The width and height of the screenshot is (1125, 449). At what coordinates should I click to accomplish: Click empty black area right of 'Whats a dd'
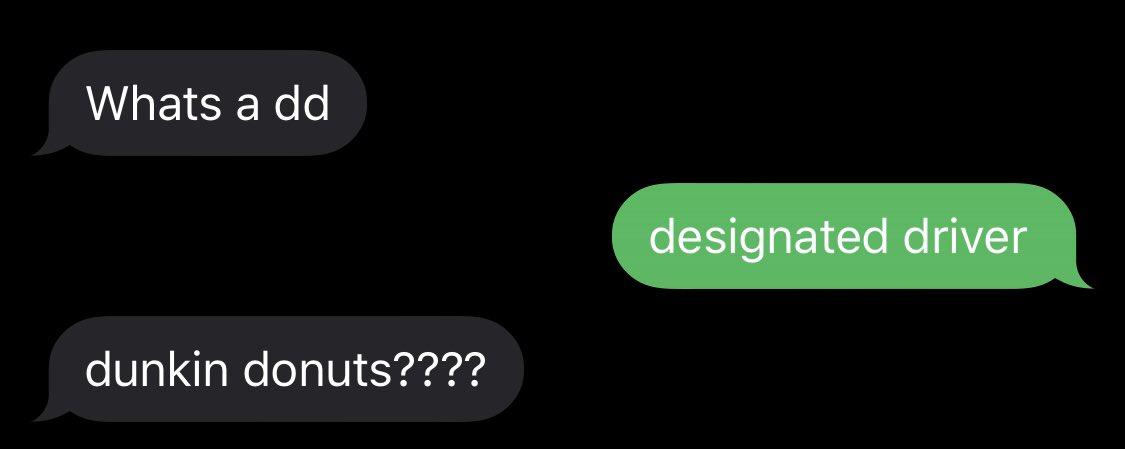click(x=717, y=103)
